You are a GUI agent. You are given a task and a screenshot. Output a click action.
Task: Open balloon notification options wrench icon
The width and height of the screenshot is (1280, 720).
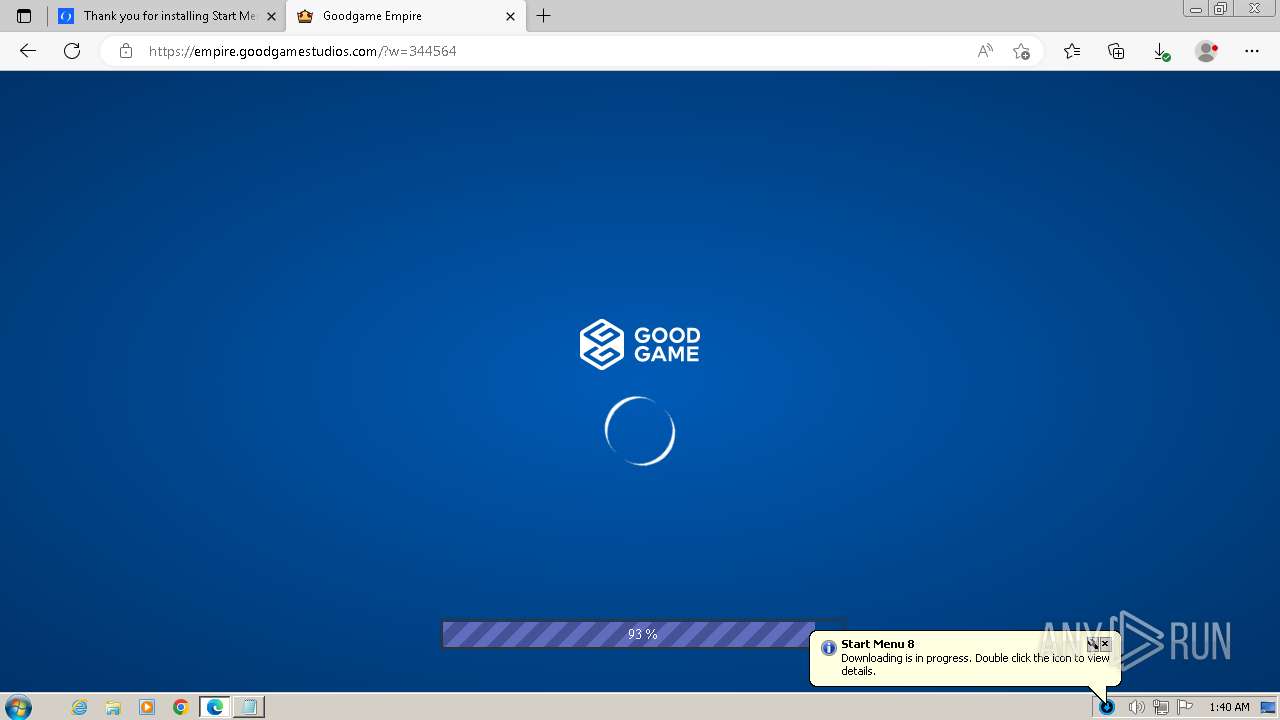1093,644
